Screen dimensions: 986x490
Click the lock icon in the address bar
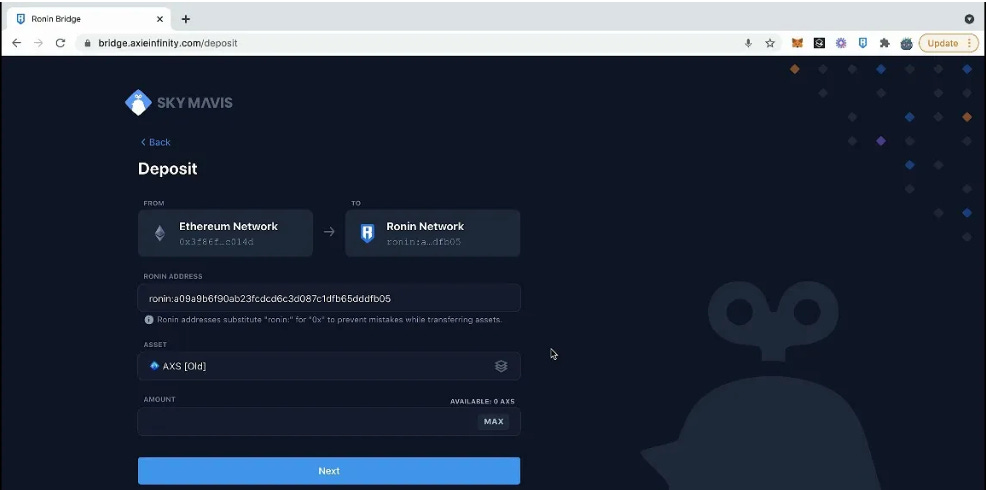coord(87,43)
